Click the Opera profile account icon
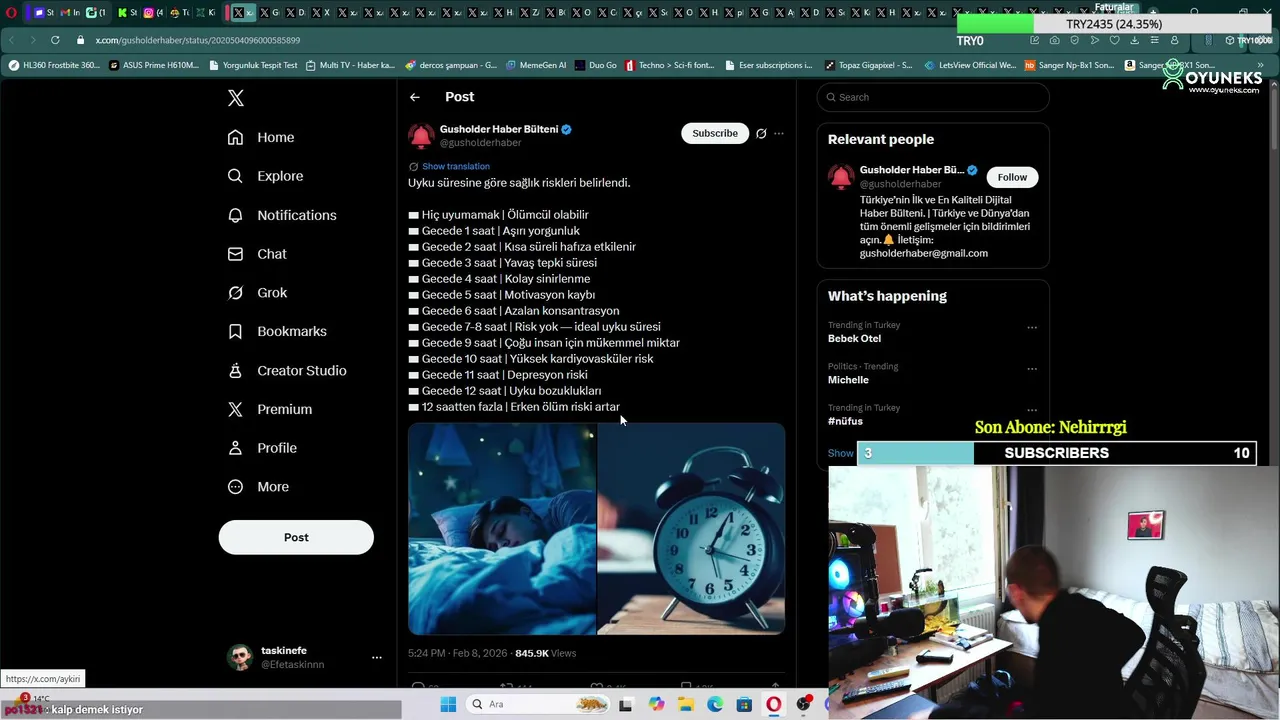 (x=1174, y=40)
